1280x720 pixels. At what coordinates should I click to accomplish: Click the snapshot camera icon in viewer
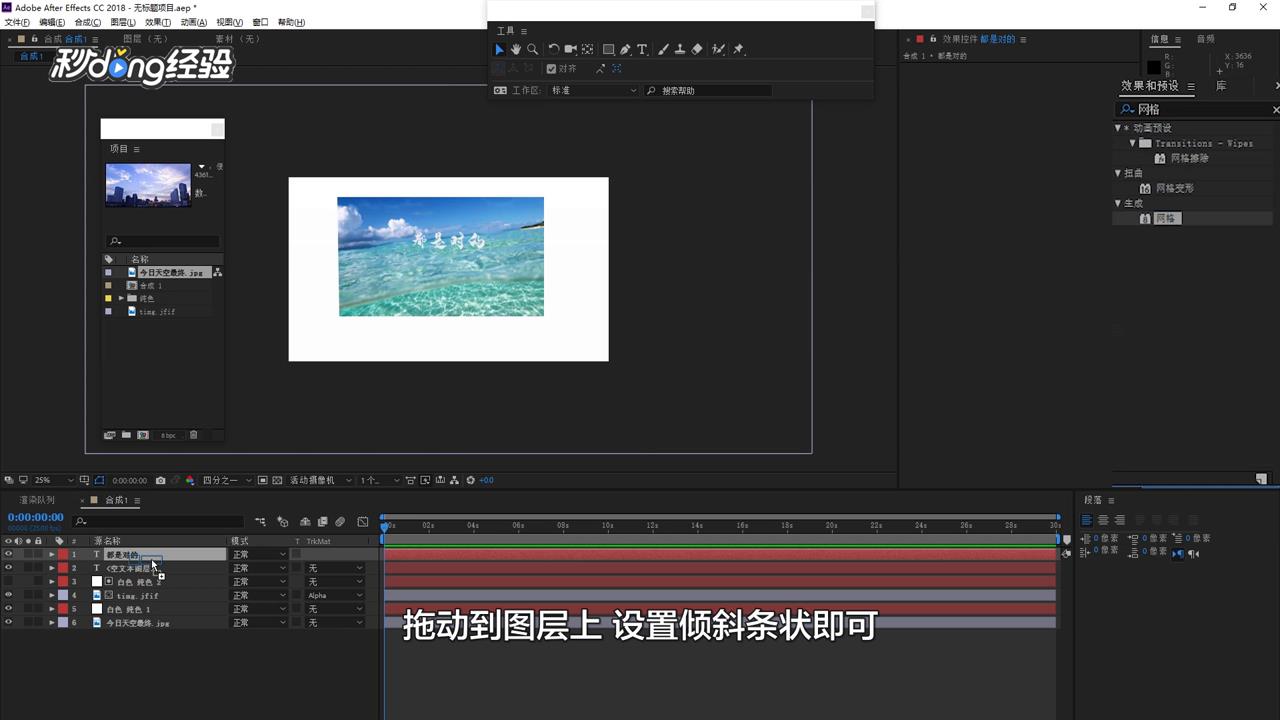pos(160,480)
